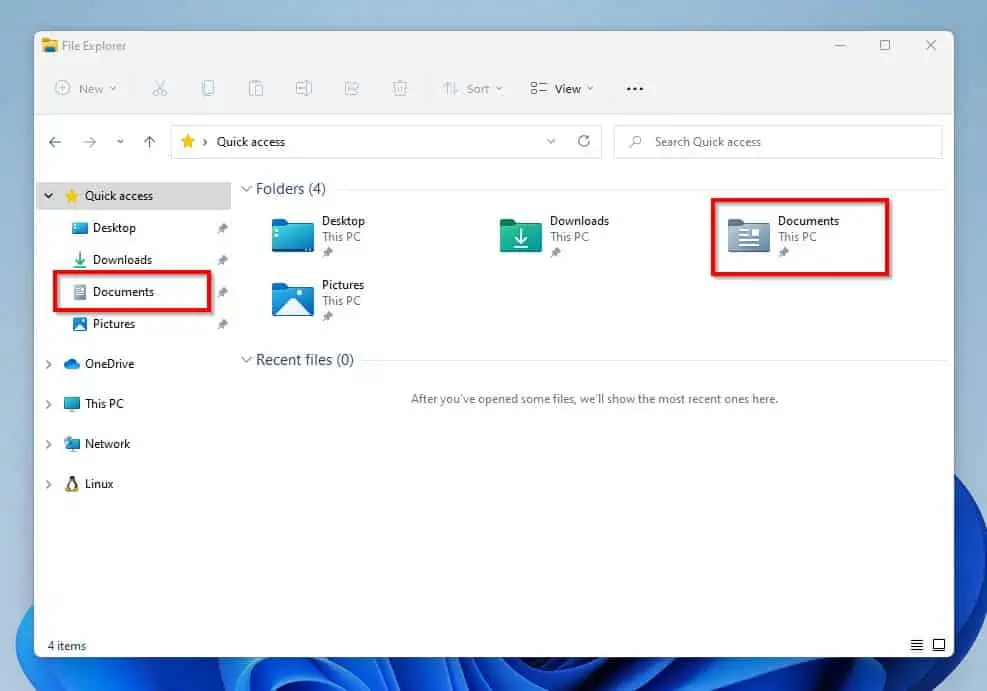Select Linux in the sidebar
The width and height of the screenshot is (987, 691).
[x=99, y=483]
